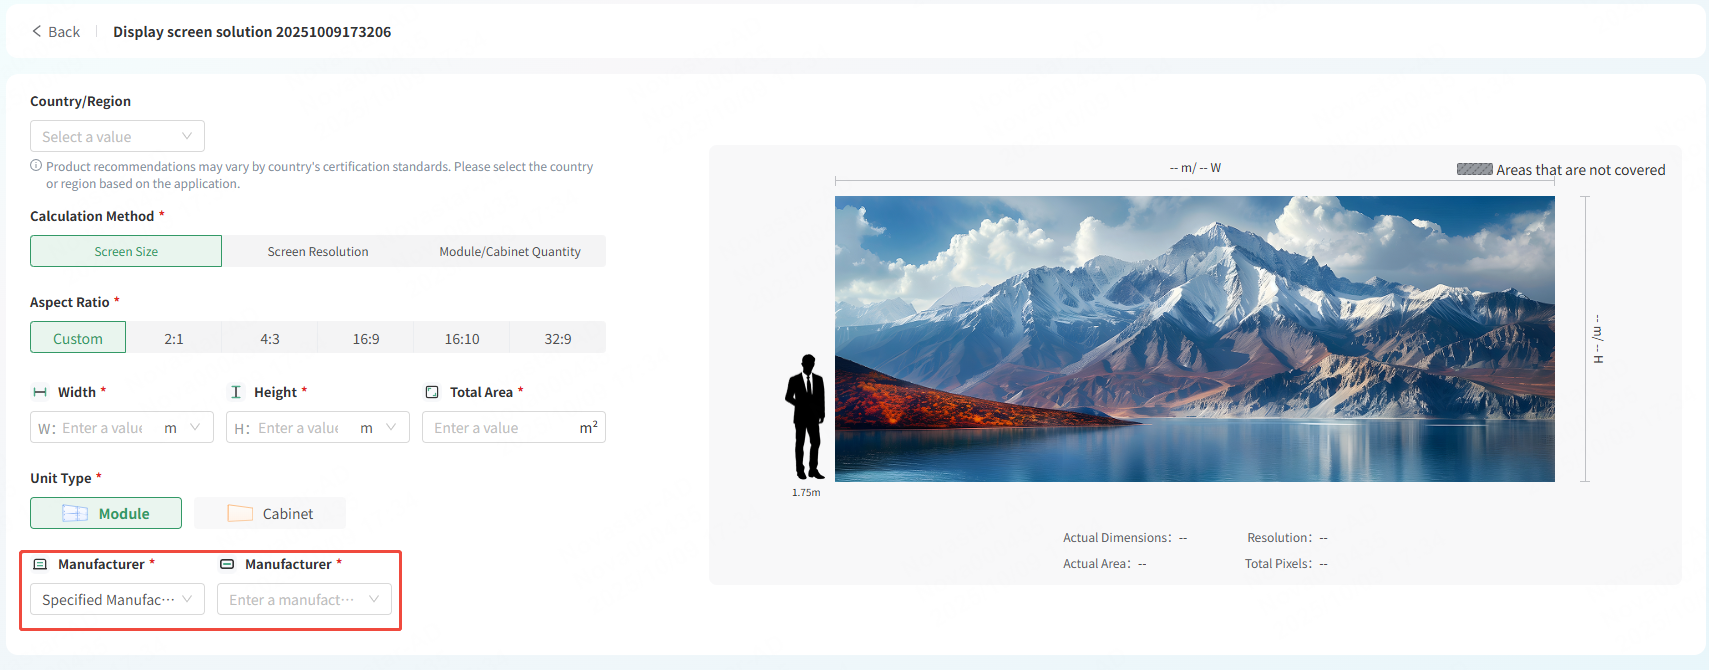Click the Total Area input field
The image size is (1709, 670).
pyautogui.click(x=500, y=427)
